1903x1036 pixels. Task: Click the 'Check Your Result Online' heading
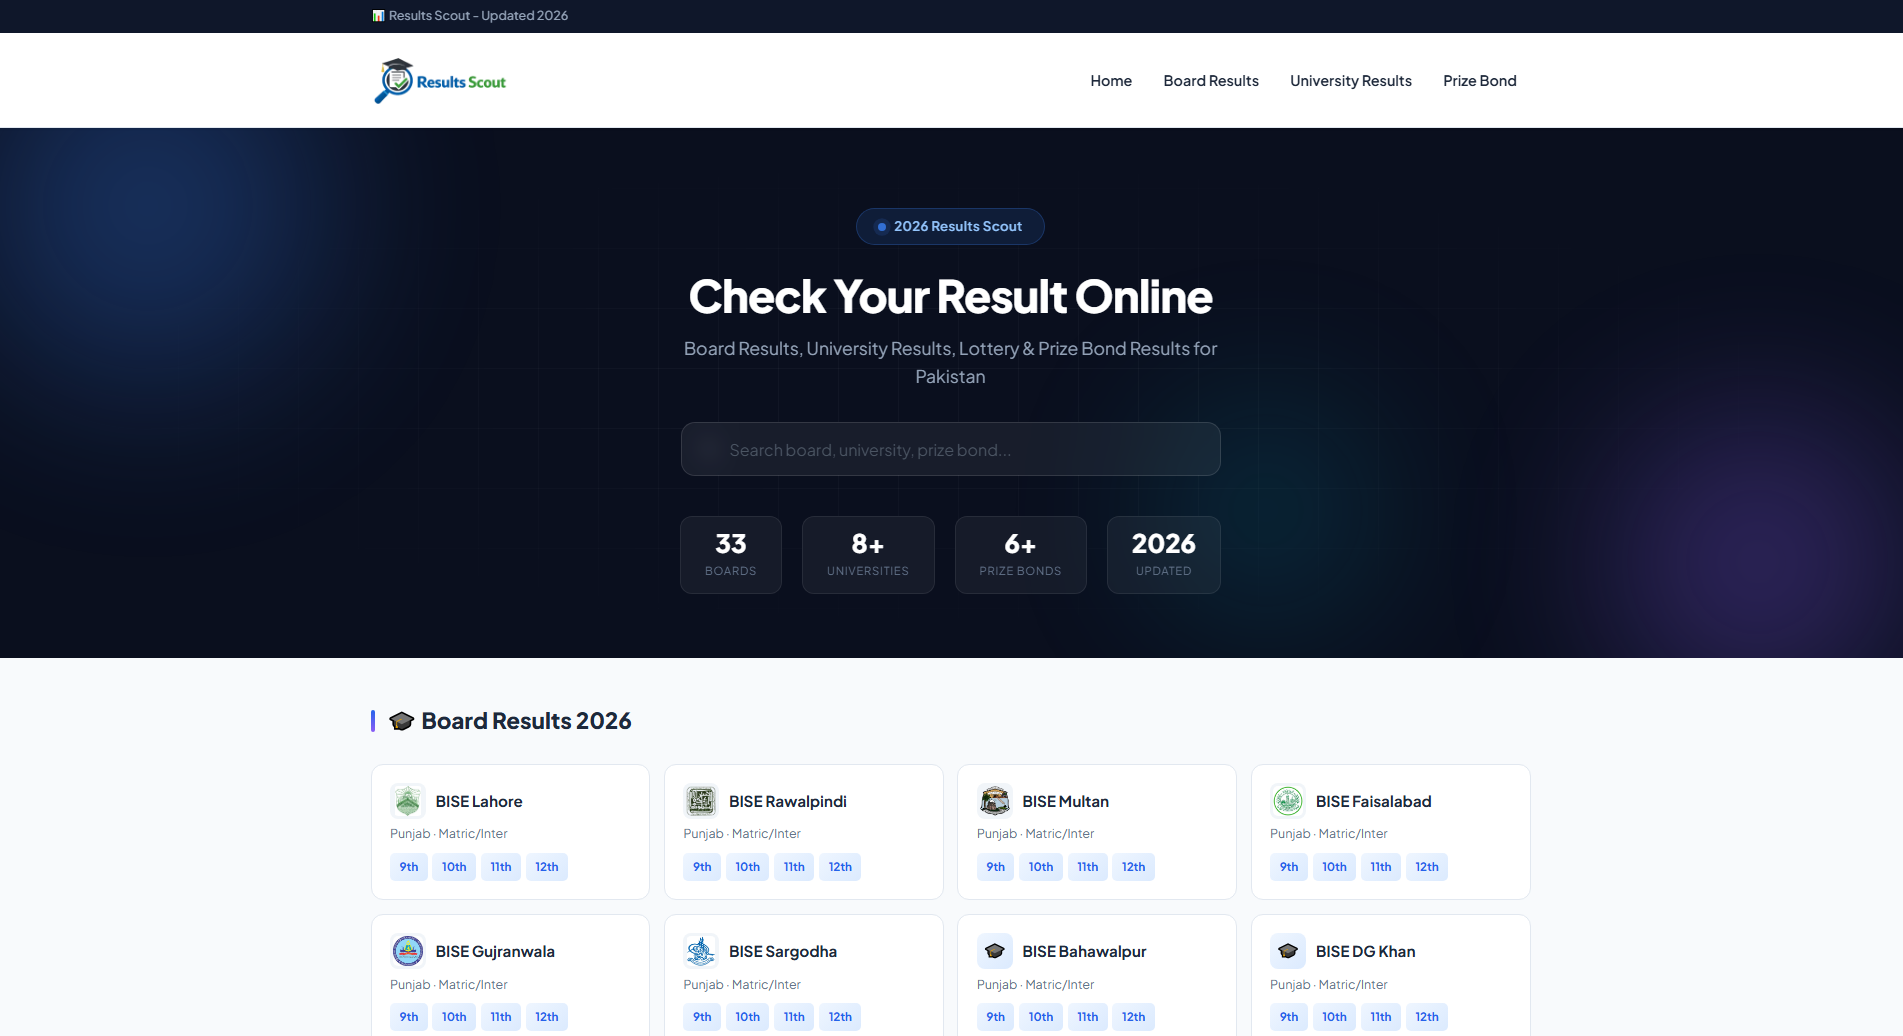coord(950,297)
